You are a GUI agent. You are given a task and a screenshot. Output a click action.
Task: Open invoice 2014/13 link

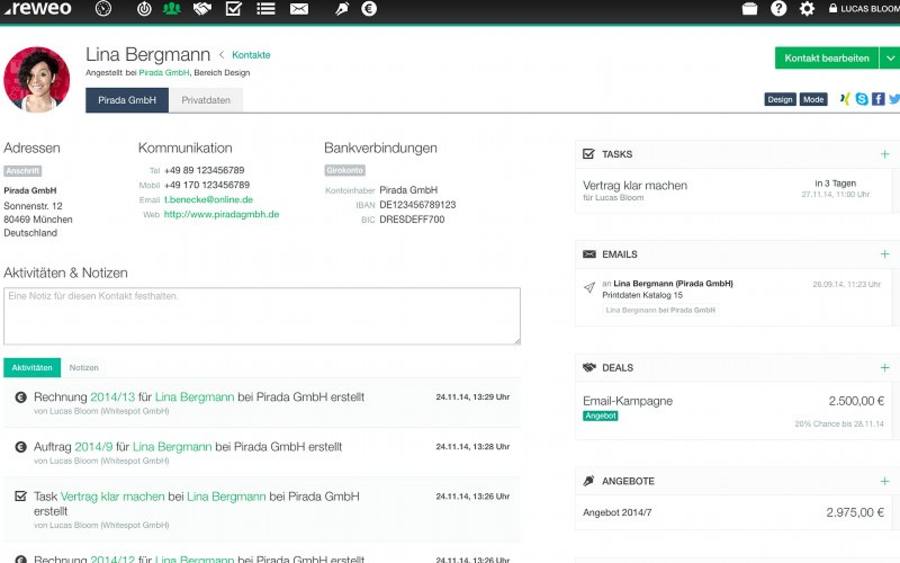(x=112, y=397)
